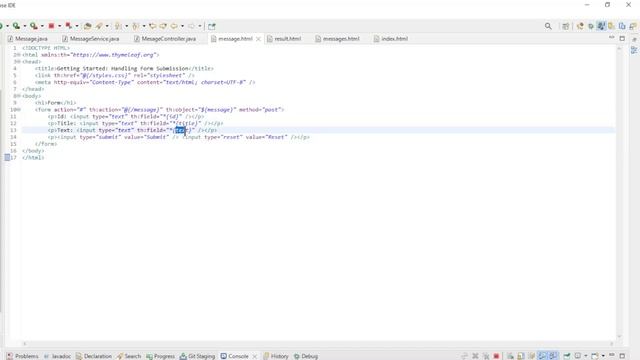Click the editor horizontal scrollbar

tap(318, 344)
